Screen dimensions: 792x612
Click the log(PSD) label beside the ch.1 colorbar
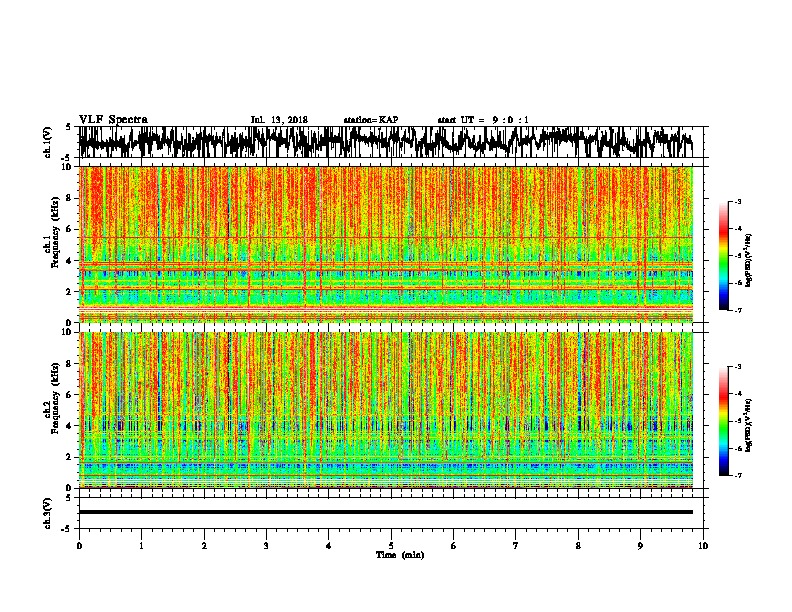pyautogui.click(x=748, y=261)
